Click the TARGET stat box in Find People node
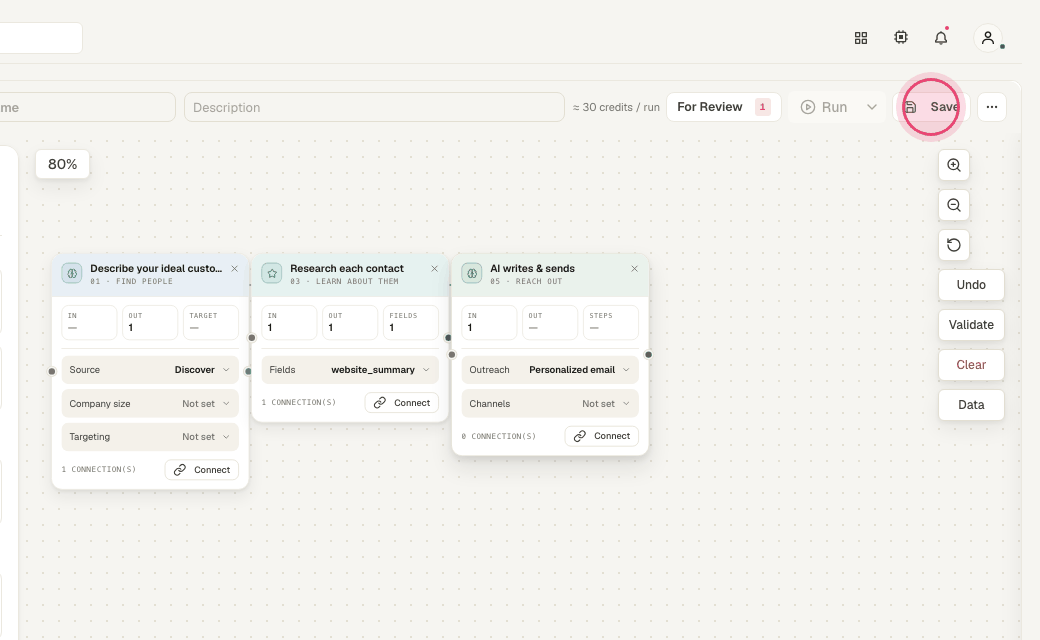Viewport: 1040px width, 640px height. (211, 322)
